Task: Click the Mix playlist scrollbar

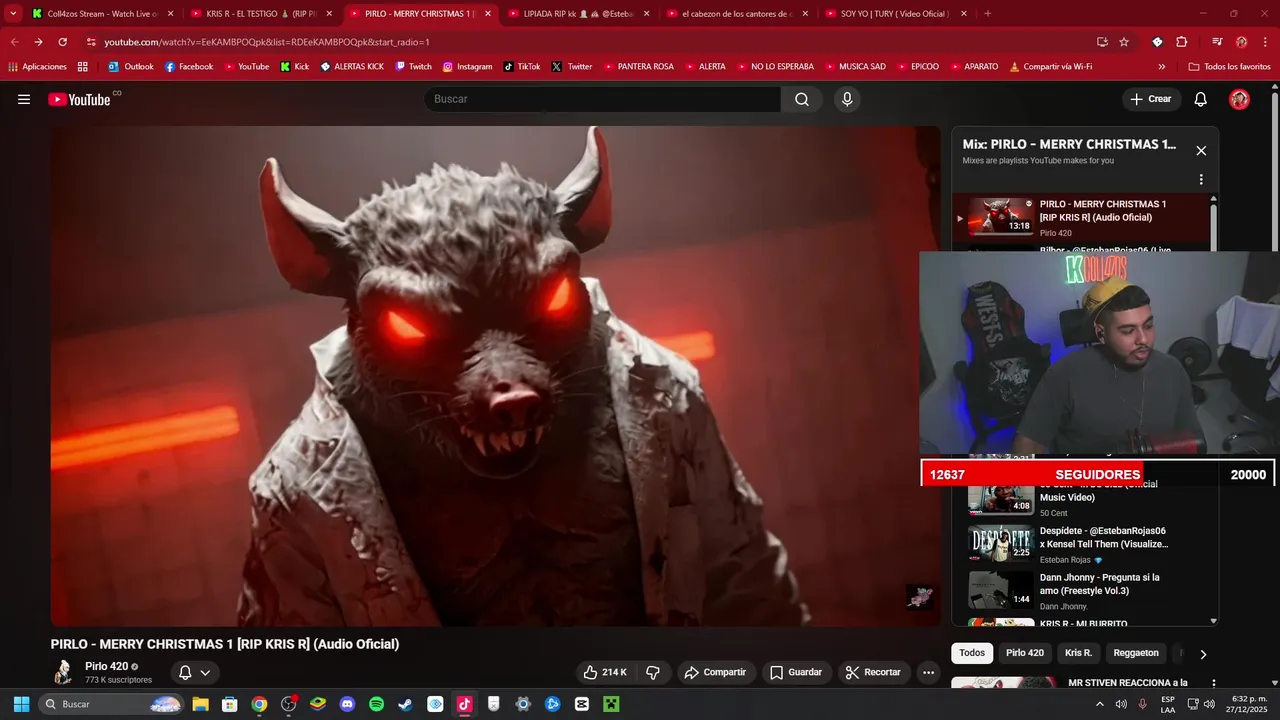Action: (x=1214, y=230)
